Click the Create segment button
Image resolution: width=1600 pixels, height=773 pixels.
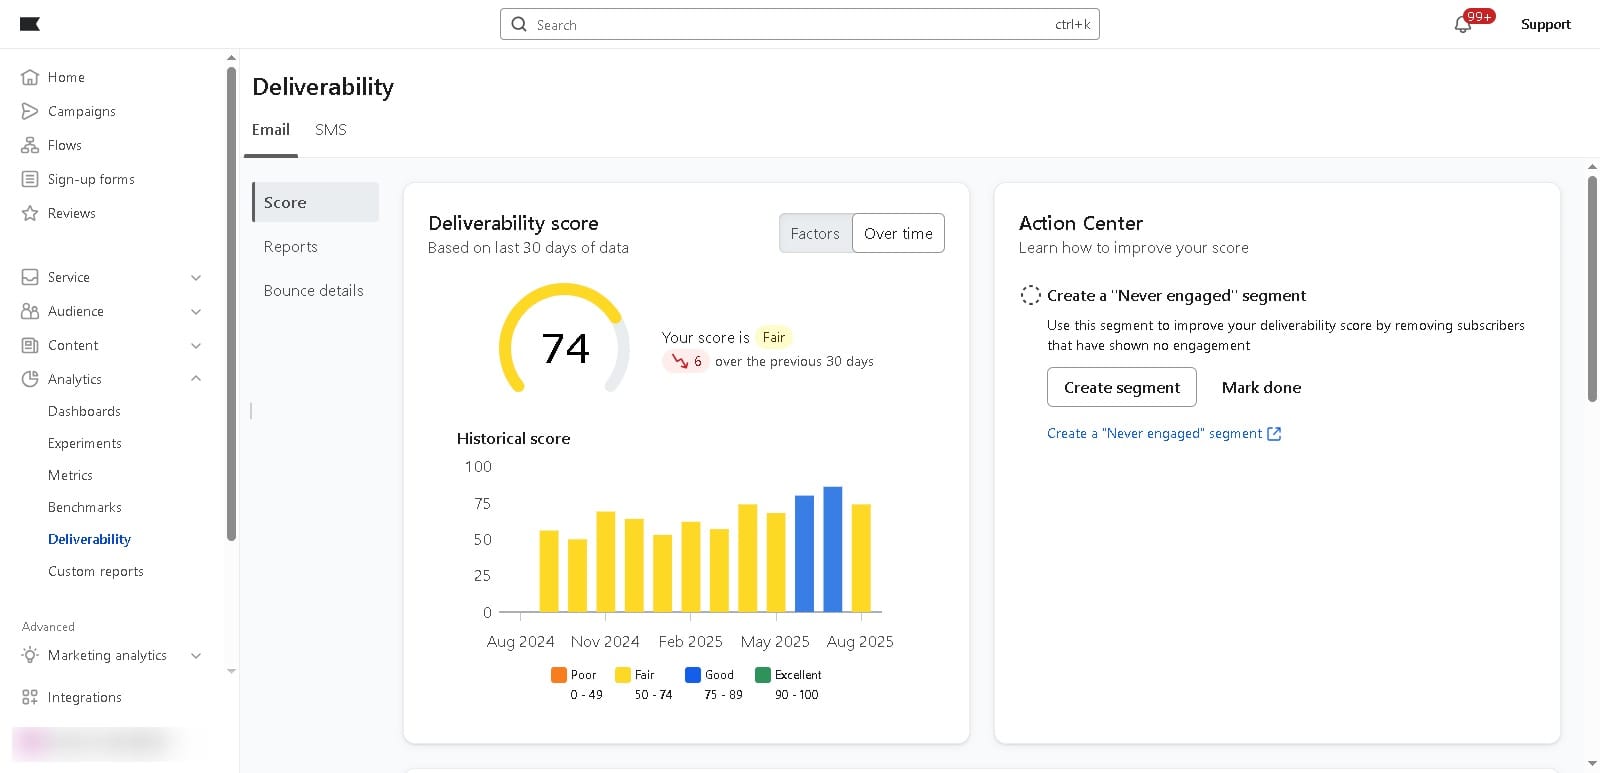[1121, 387]
